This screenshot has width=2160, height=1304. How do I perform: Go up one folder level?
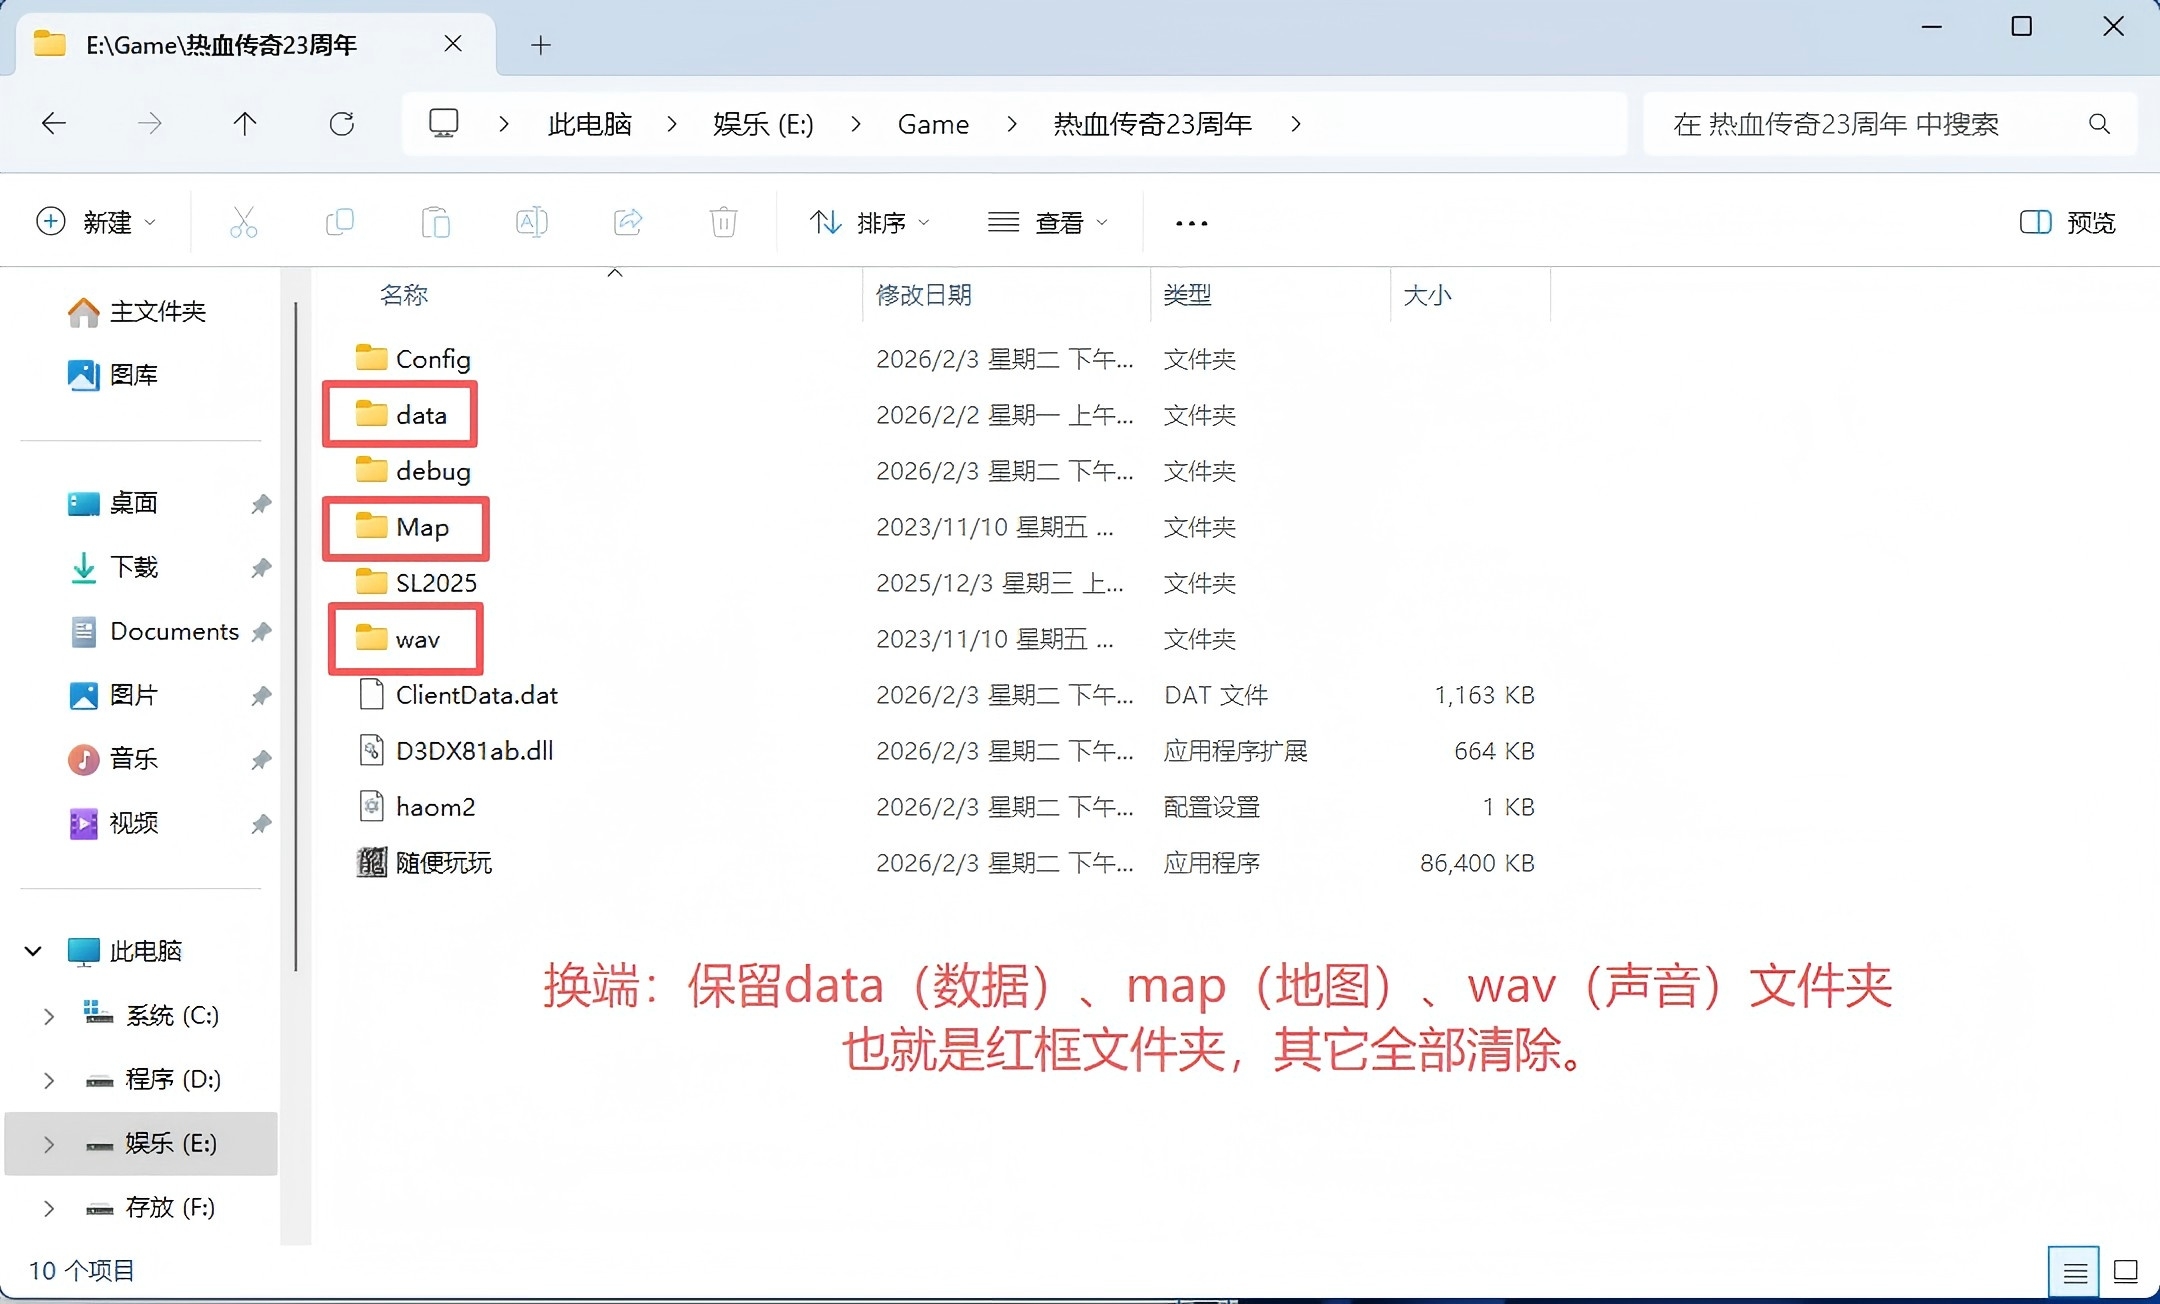click(x=245, y=124)
